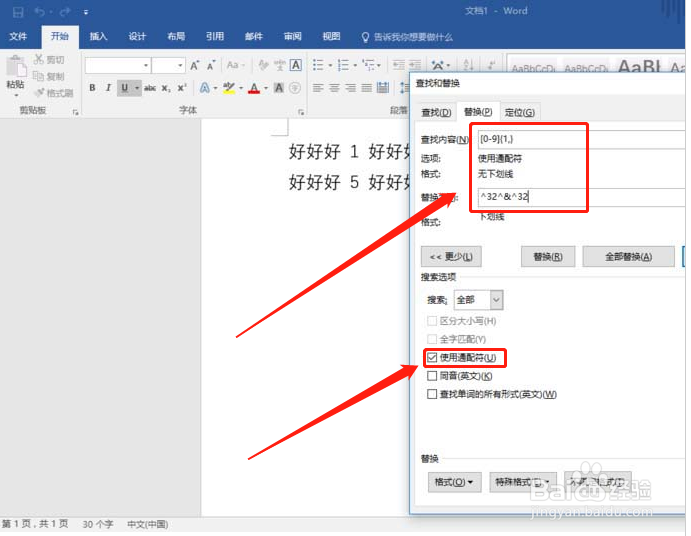Toggle Italic formatting

click(108, 88)
